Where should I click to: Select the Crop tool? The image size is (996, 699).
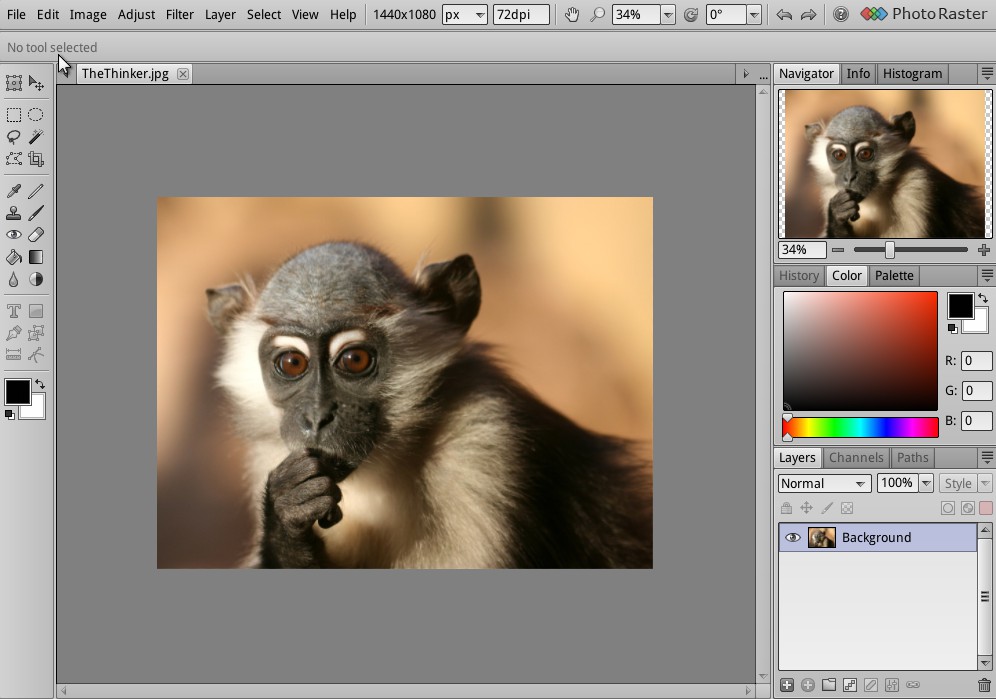[x=36, y=159]
